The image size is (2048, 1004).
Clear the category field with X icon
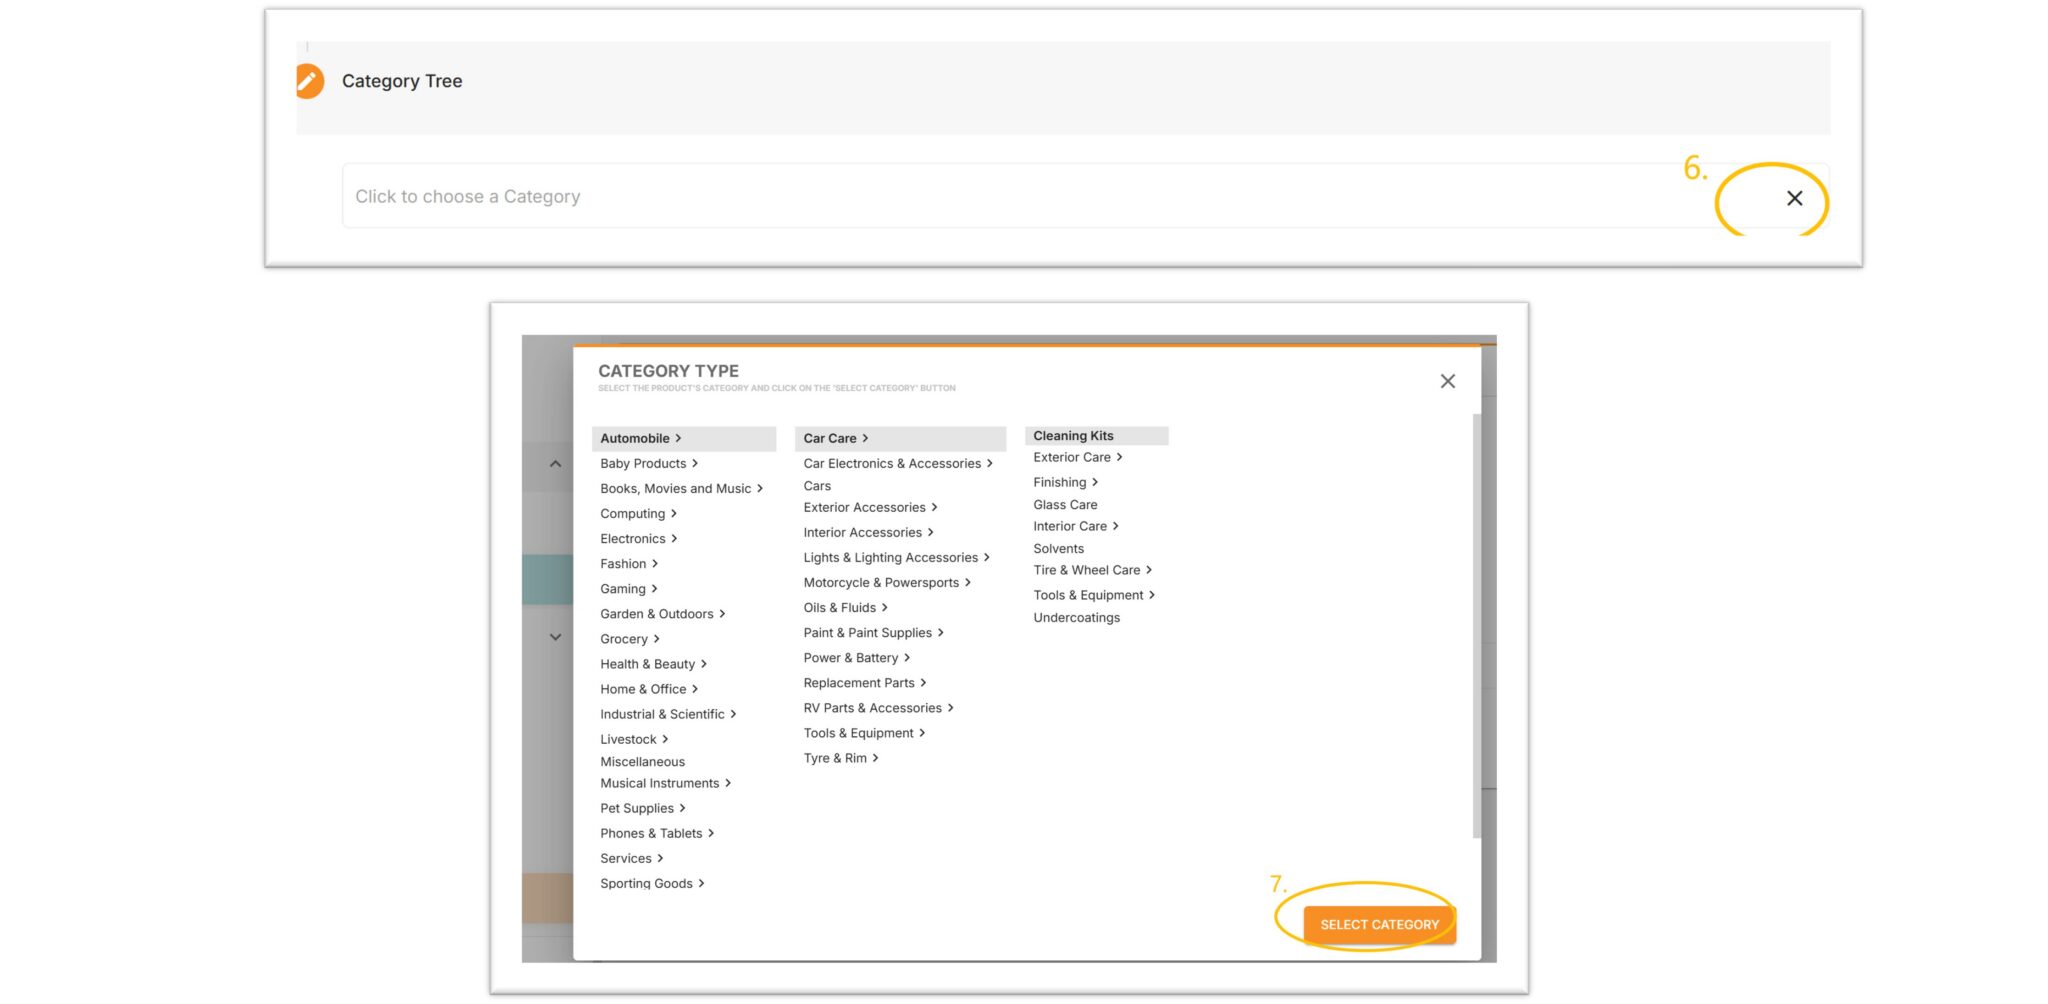1794,198
